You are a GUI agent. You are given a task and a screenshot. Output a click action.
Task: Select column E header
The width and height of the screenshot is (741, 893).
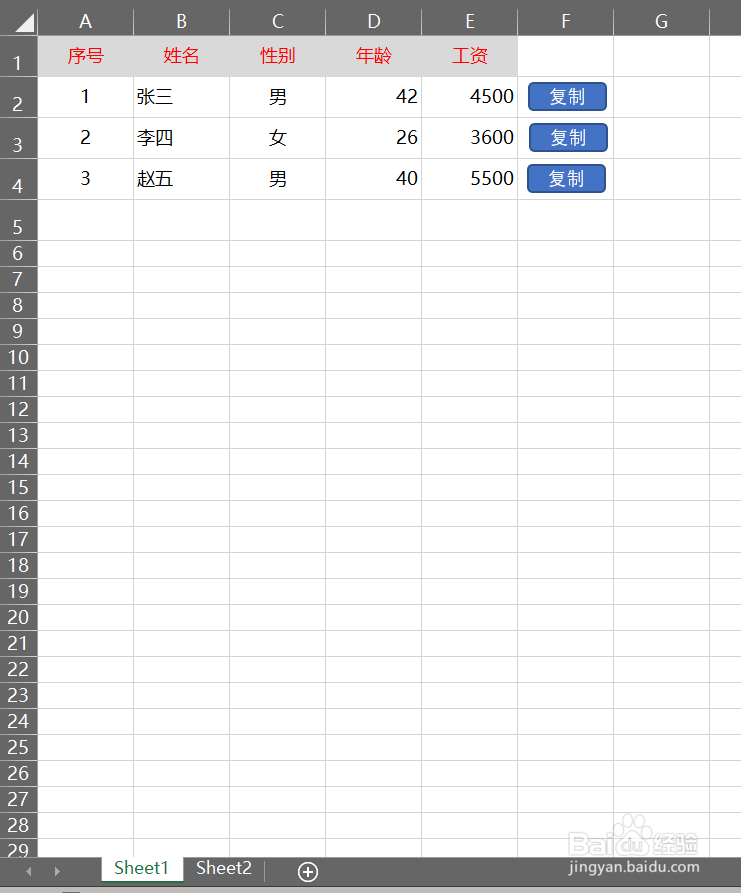click(470, 22)
